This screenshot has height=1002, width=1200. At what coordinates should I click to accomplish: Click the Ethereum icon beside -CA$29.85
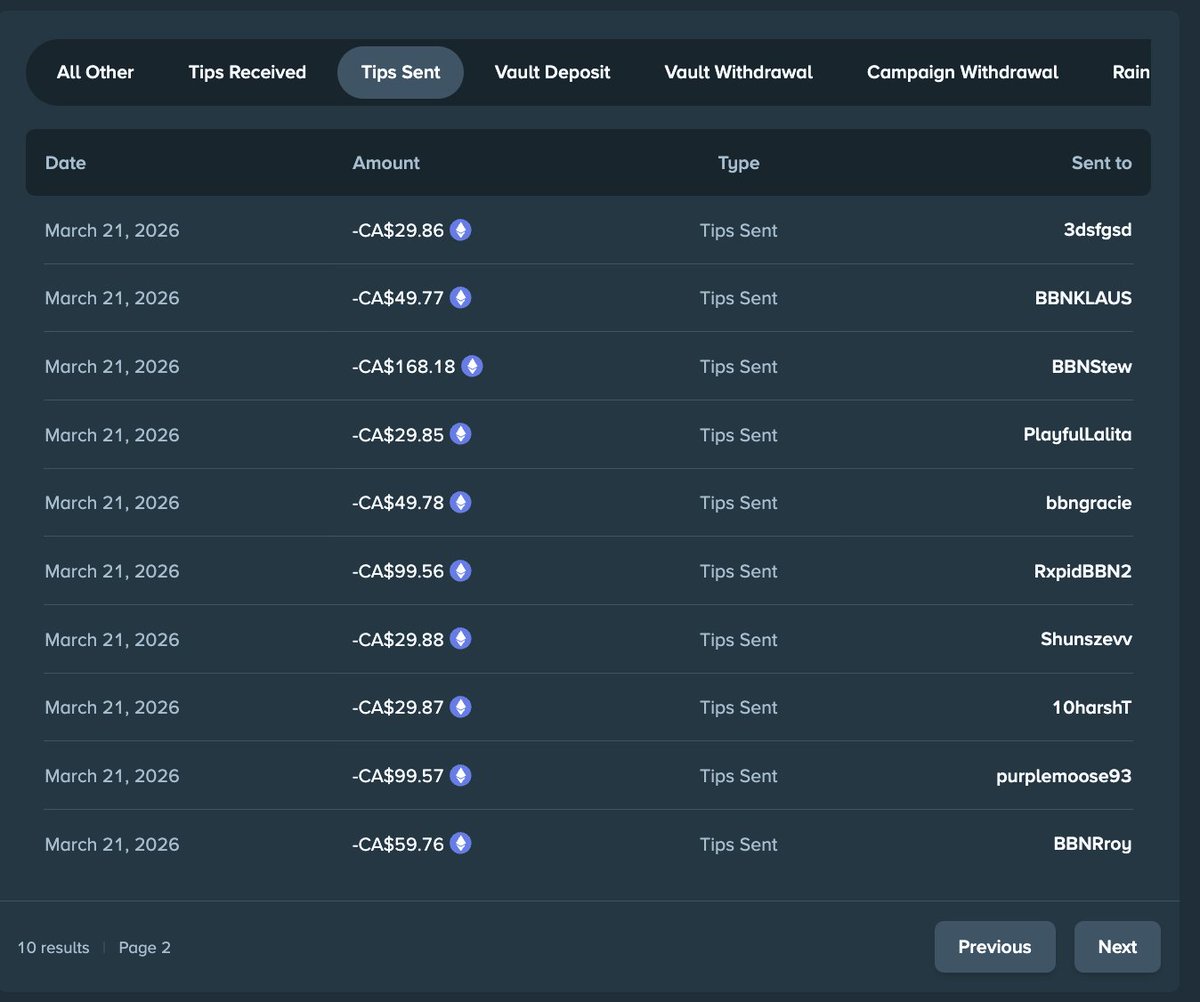tap(460, 434)
